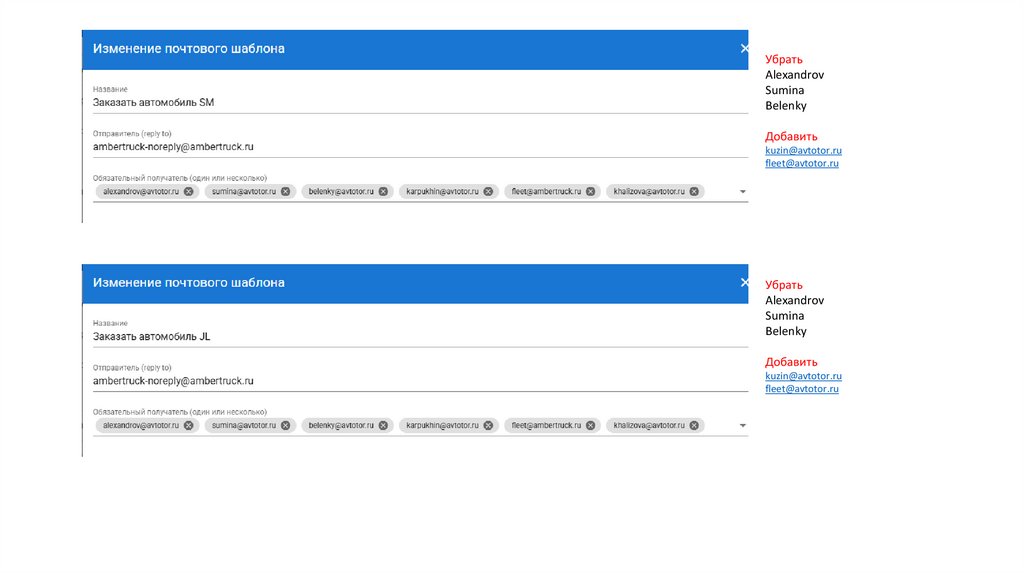Viewport: 1024px width, 574px height.
Task: Close the SM template dialog
Action: tap(744, 48)
